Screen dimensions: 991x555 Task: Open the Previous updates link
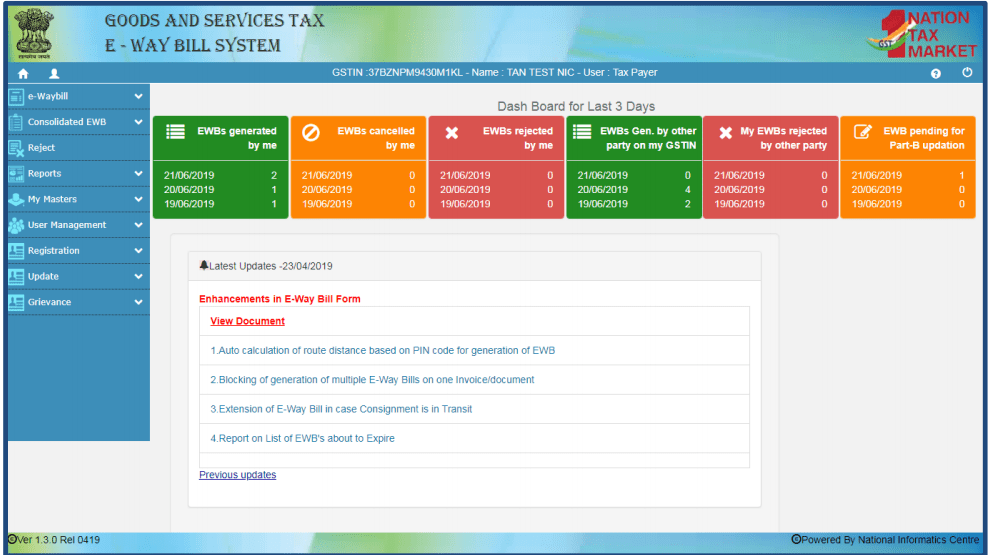(238, 475)
